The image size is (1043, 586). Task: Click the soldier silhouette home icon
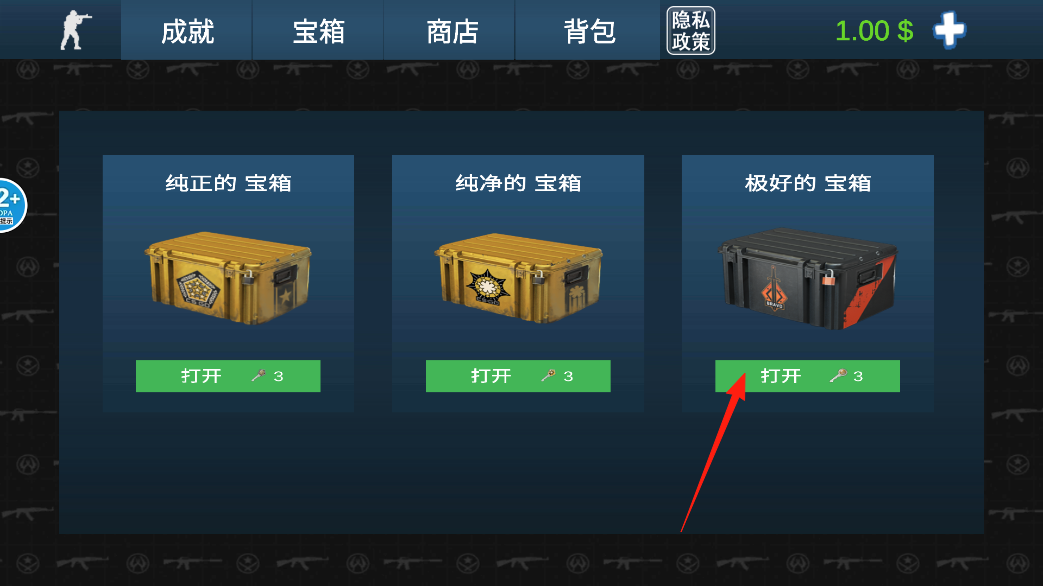pos(76,31)
